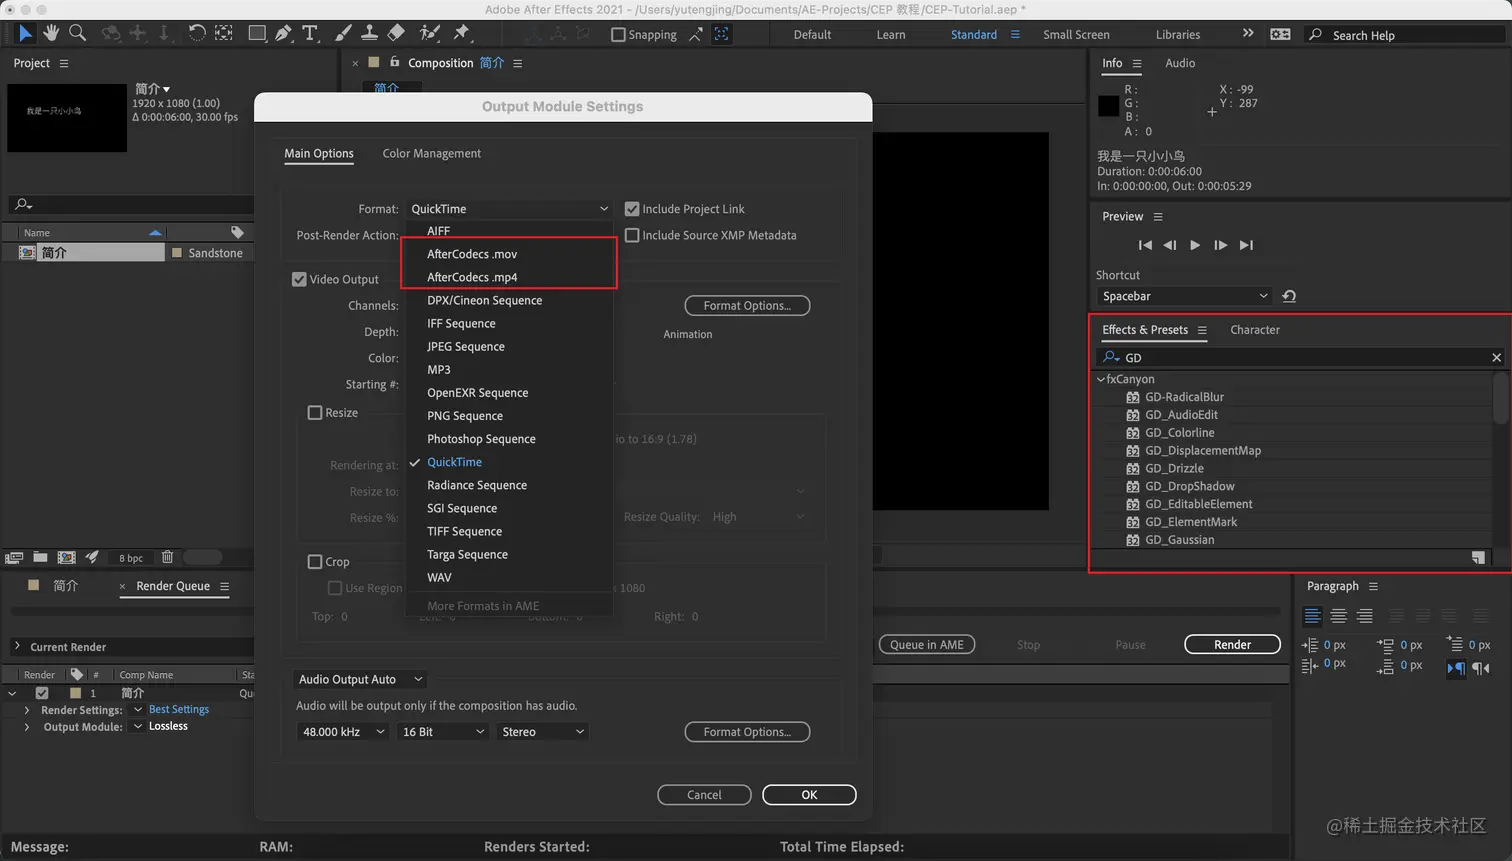The image size is (1512, 861).
Task: Select center align text in Paragraph panel
Action: point(1338,616)
